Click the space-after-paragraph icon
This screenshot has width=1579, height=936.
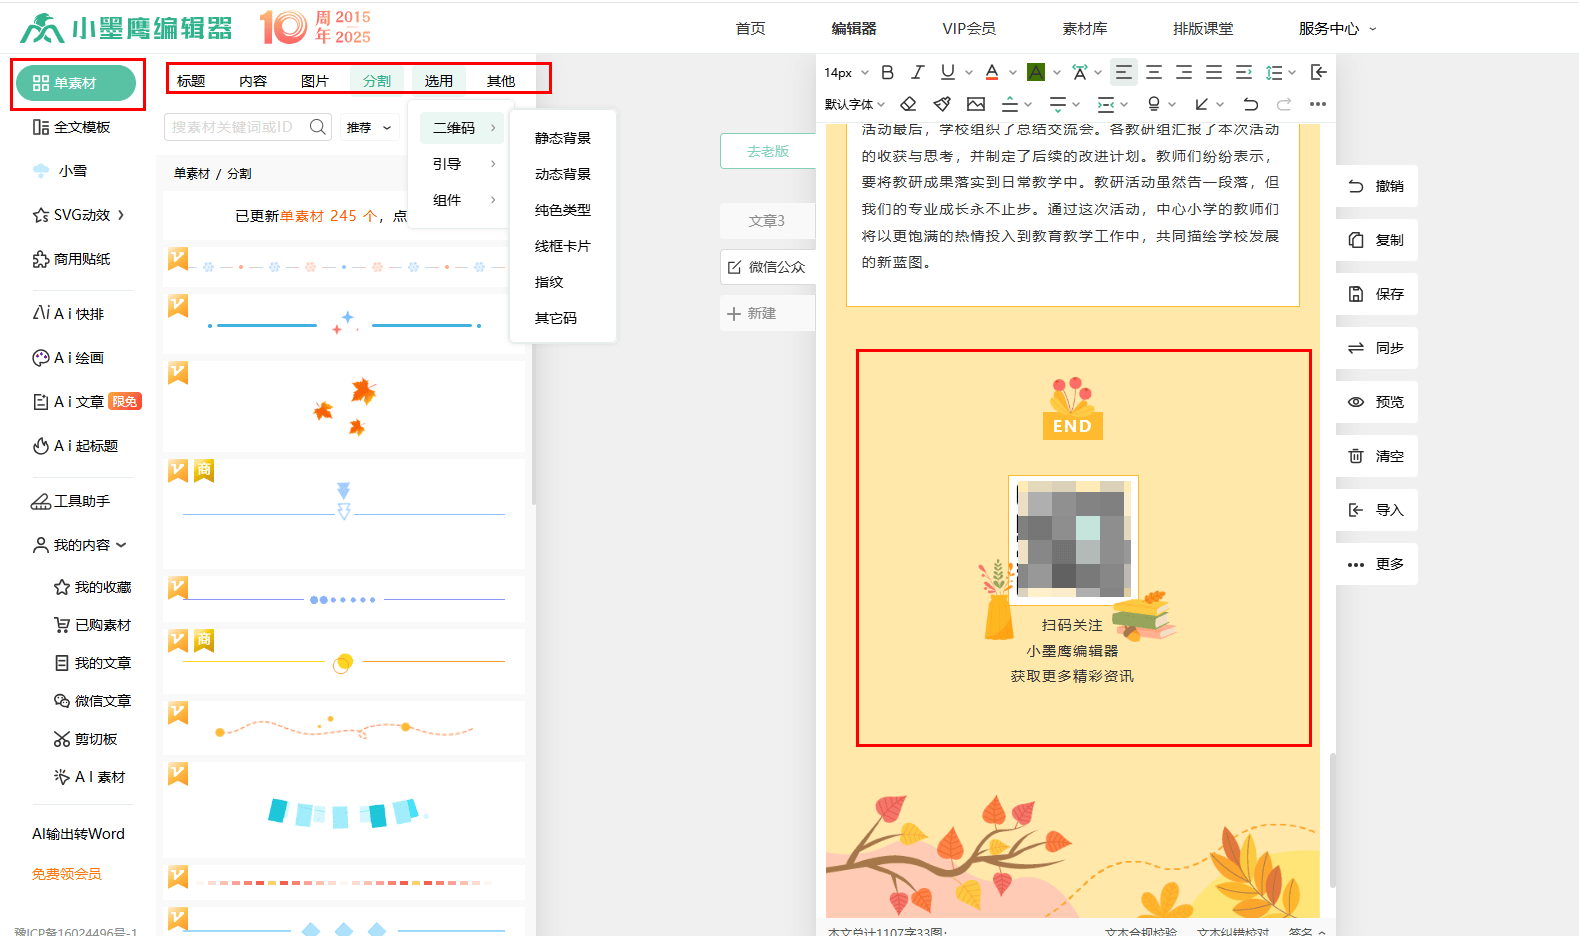(1058, 104)
